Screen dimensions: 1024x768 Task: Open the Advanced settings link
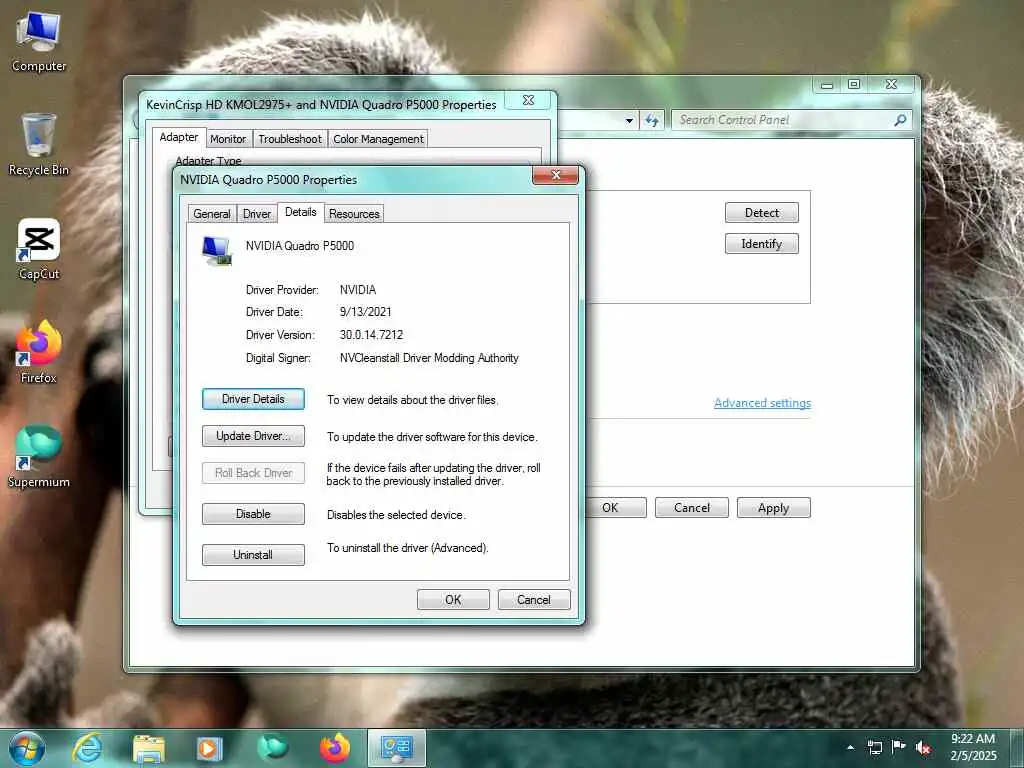click(x=762, y=403)
